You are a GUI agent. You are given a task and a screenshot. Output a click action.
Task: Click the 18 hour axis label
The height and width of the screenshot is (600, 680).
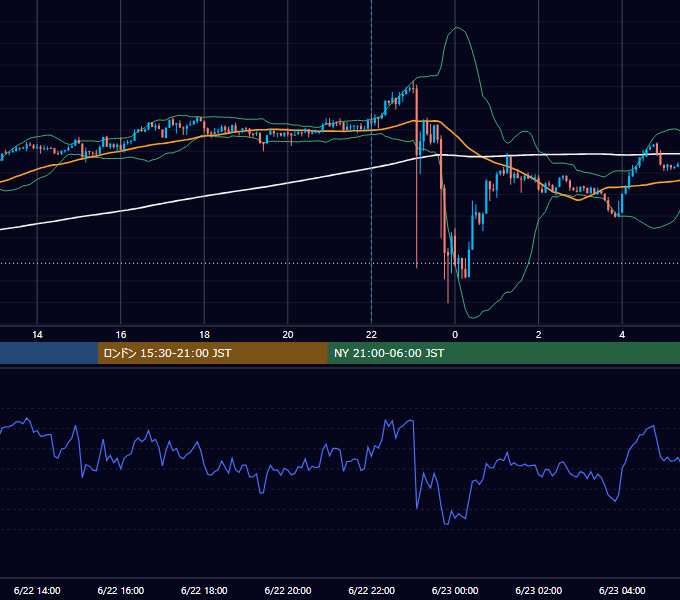coord(204,335)
